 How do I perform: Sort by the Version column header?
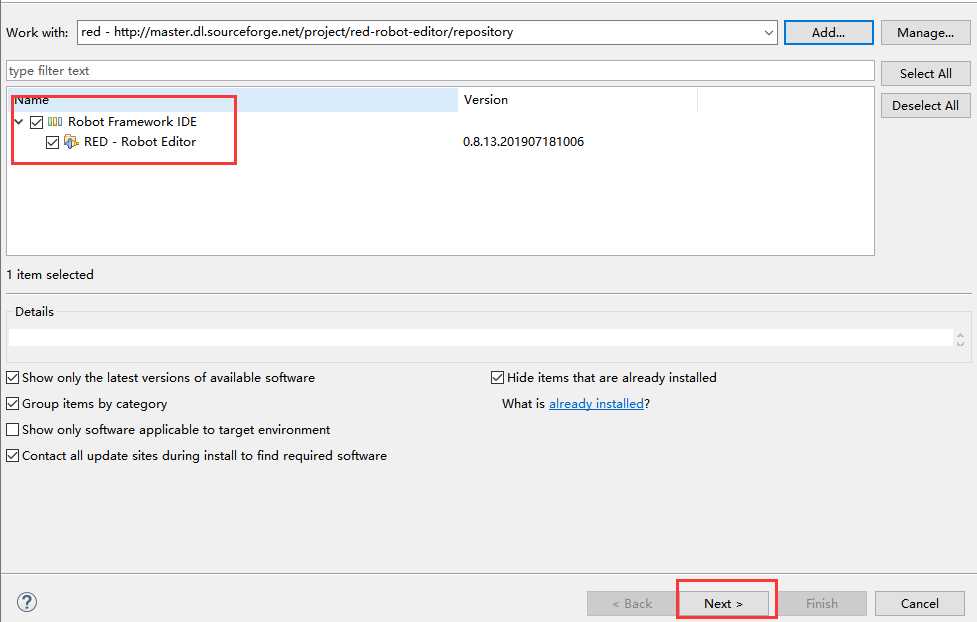coord(578,100)
